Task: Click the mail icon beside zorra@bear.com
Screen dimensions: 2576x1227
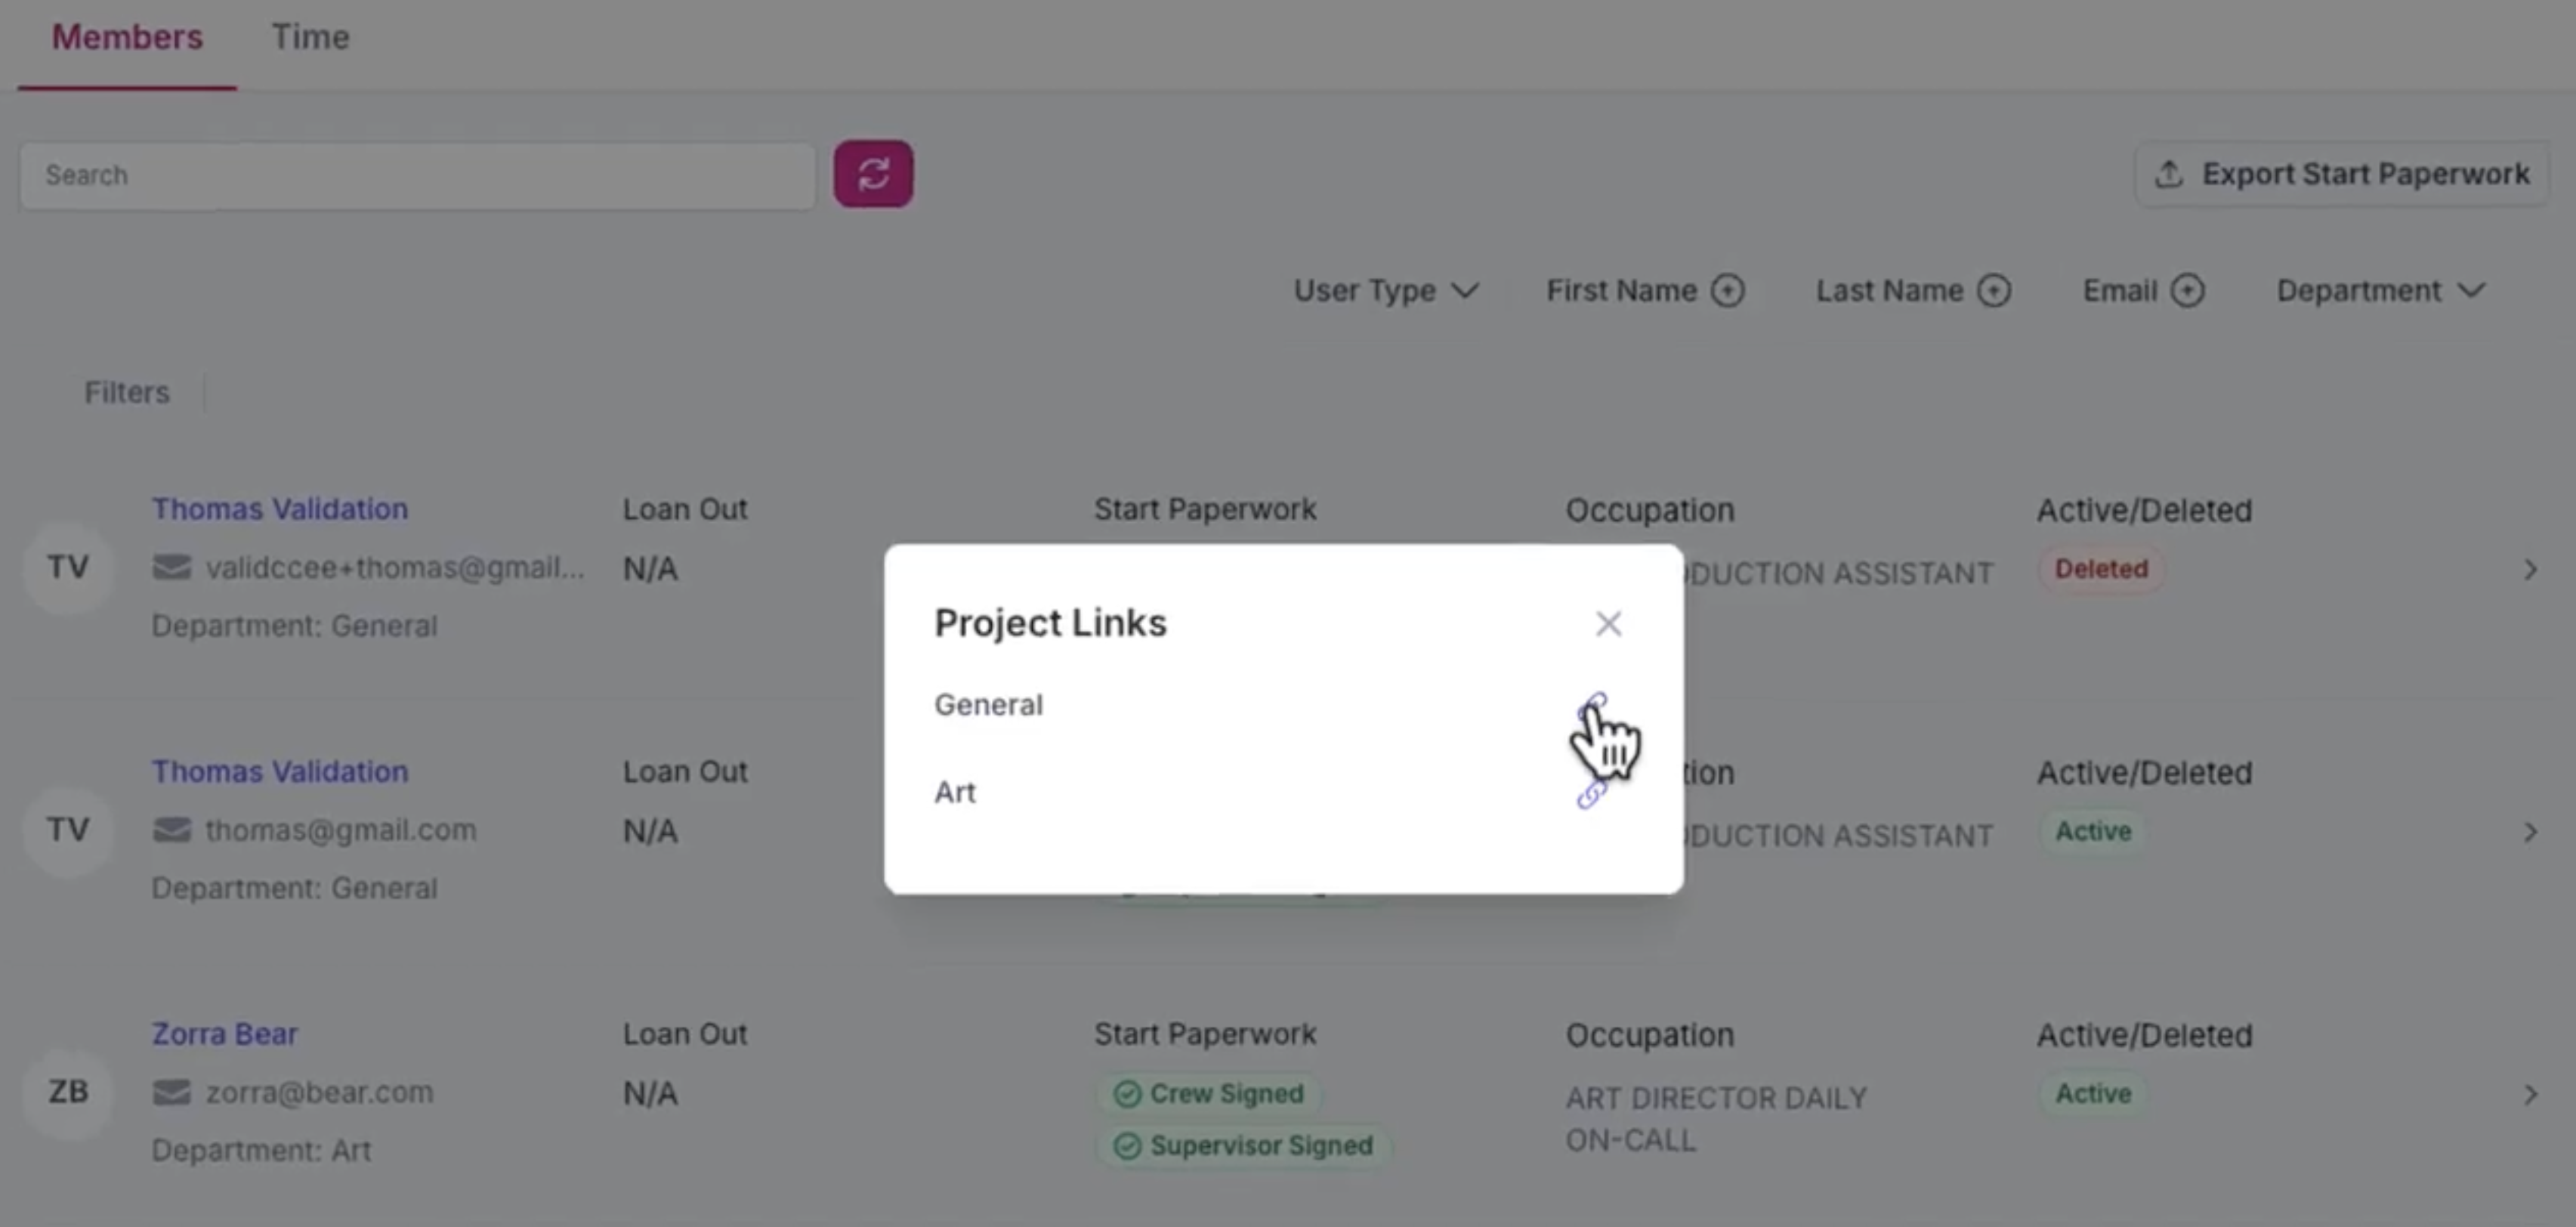Action: (x=171, y=1092)
